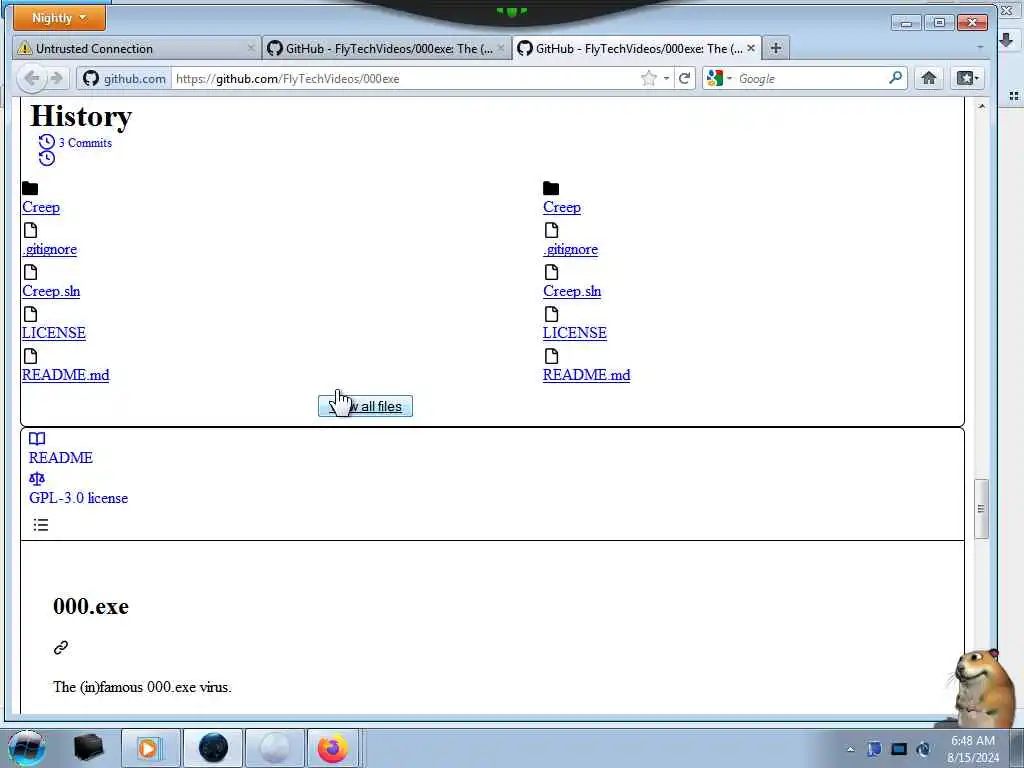Go forward to next page
The height and width of the screenshot is (768, 1024).
pyautogui.click(x=57, y=78)
